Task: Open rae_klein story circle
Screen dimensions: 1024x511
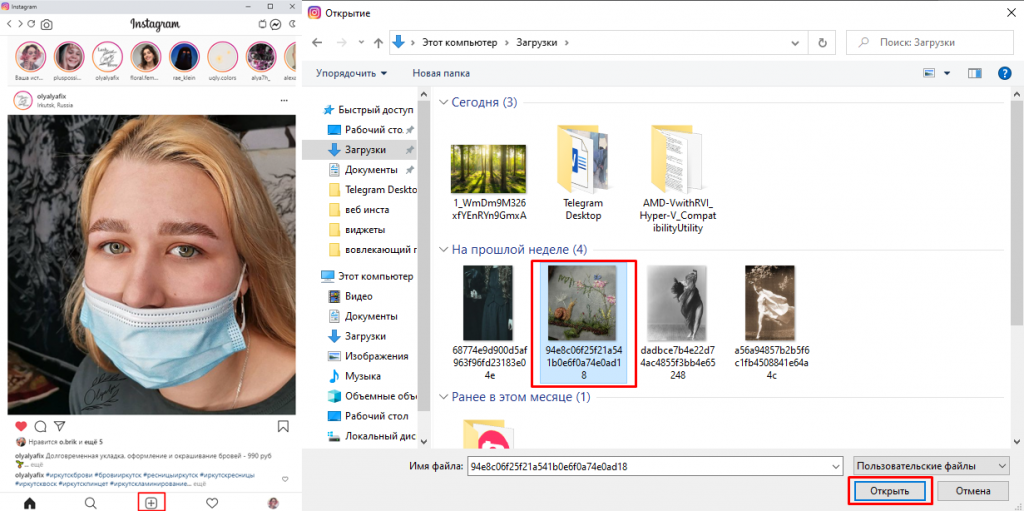Action: pos(185,57)
